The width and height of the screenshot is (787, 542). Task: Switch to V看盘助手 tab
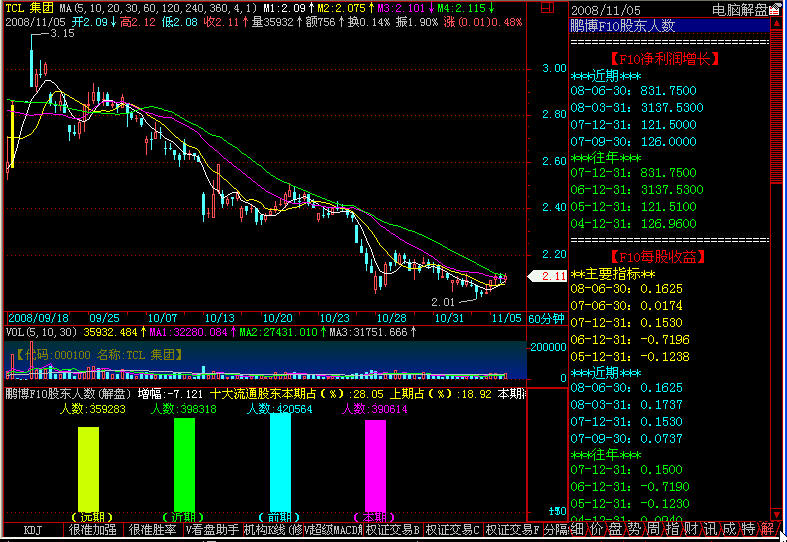pyautogui.click(x=212, y=529)
